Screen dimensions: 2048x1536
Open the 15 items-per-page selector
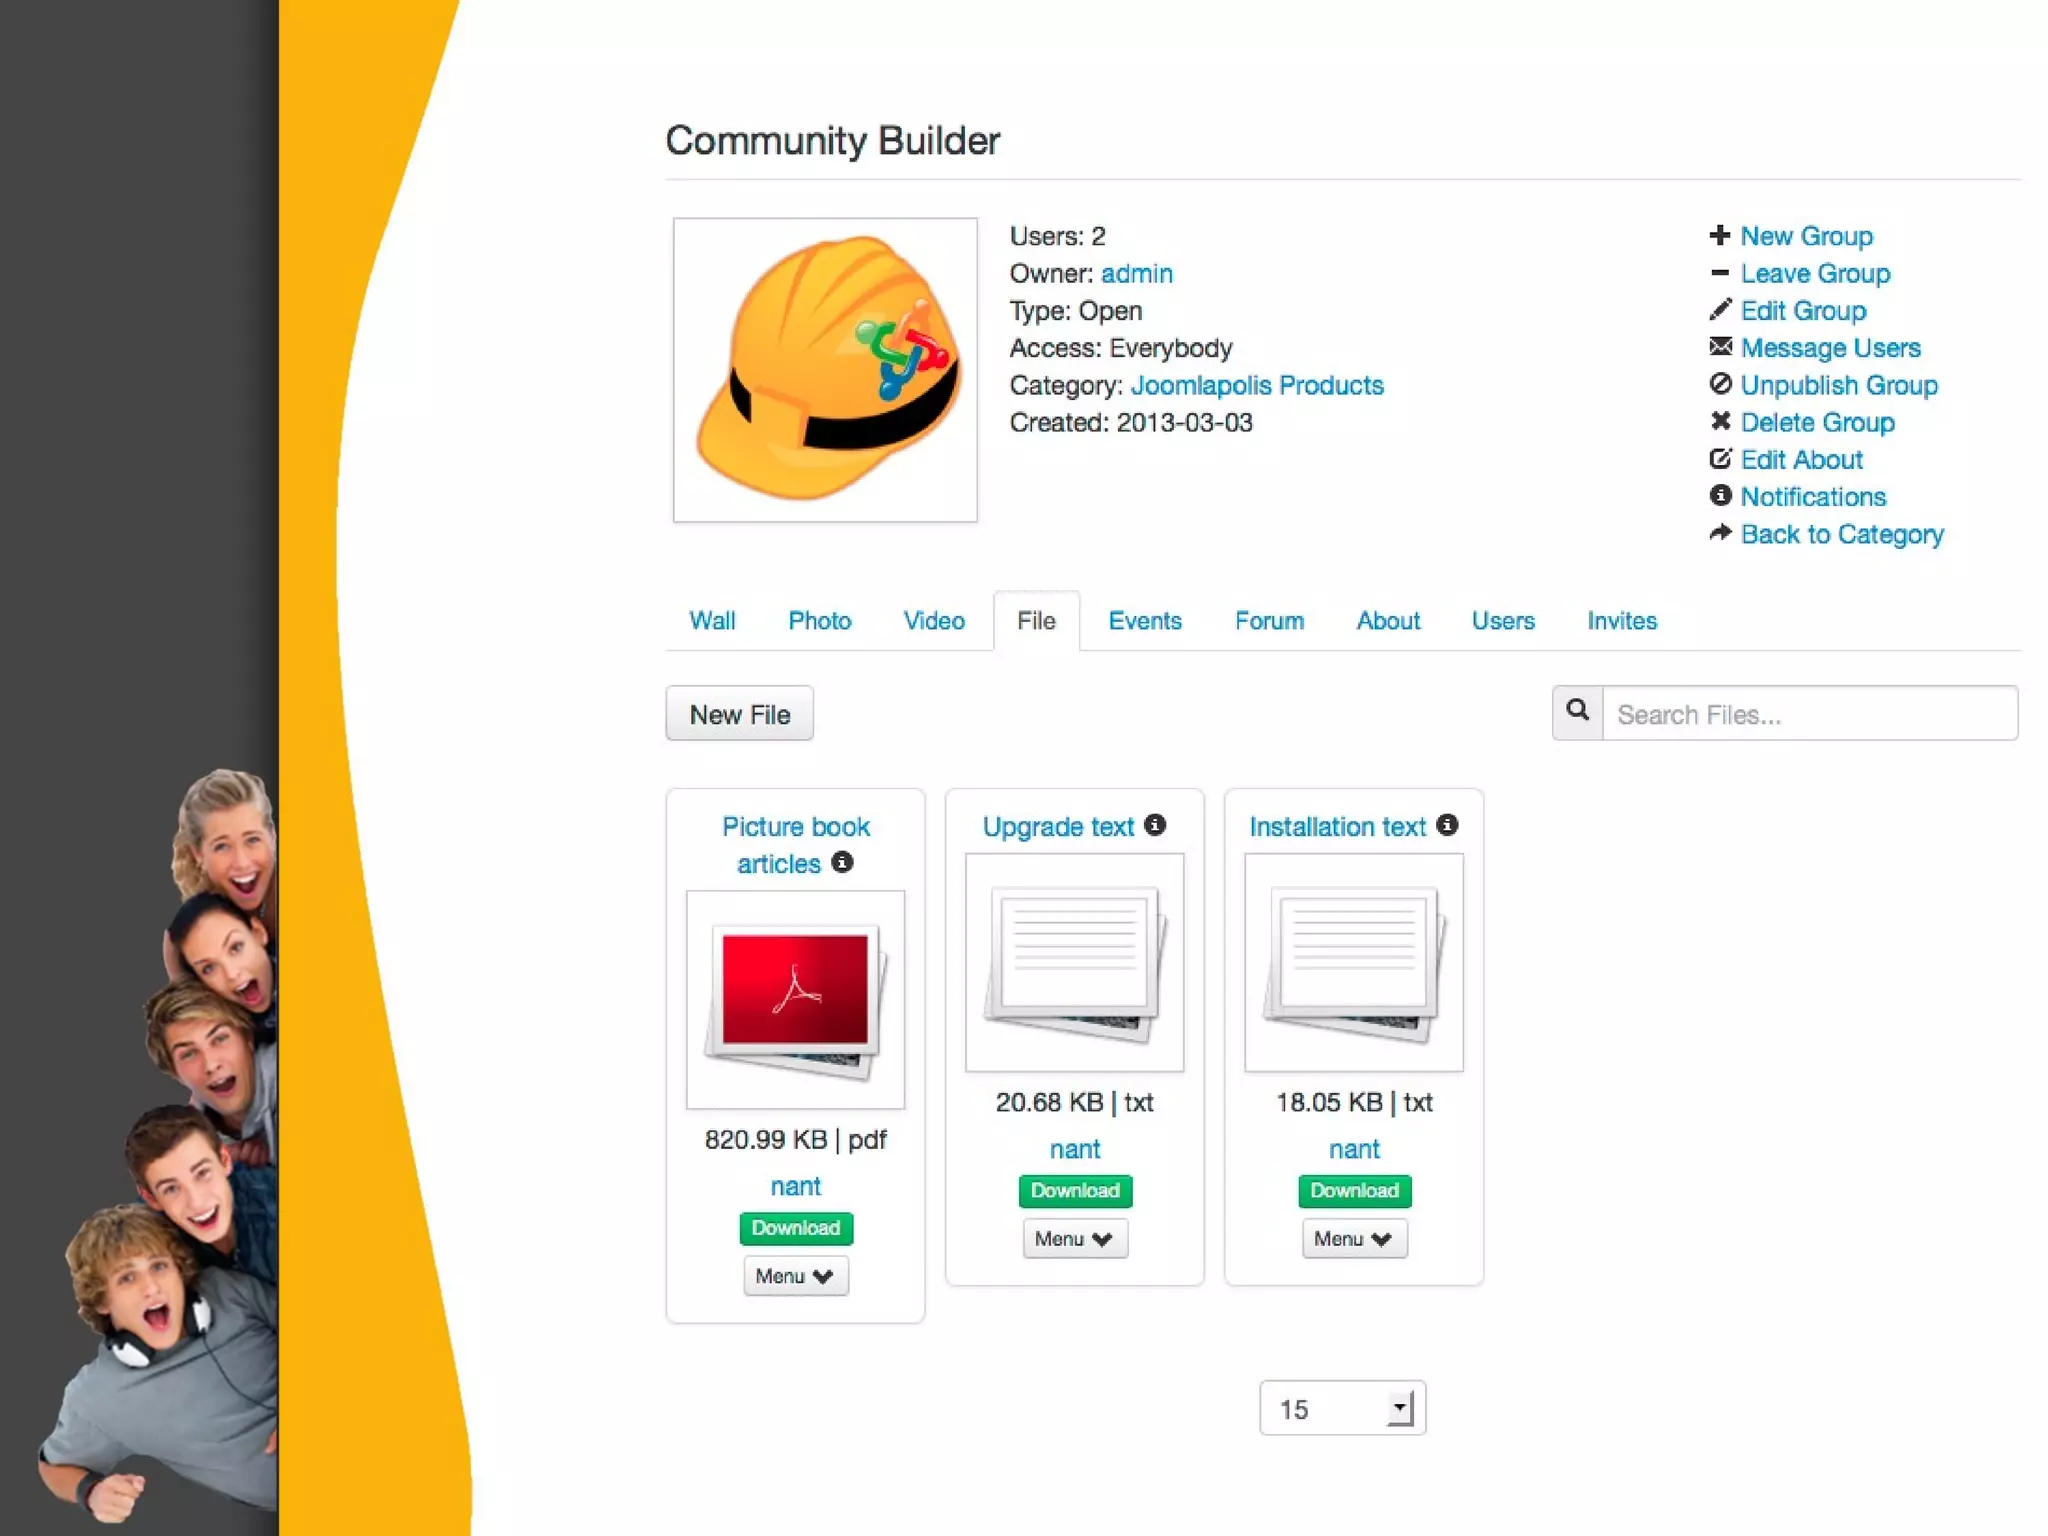click(1342, 1408)
